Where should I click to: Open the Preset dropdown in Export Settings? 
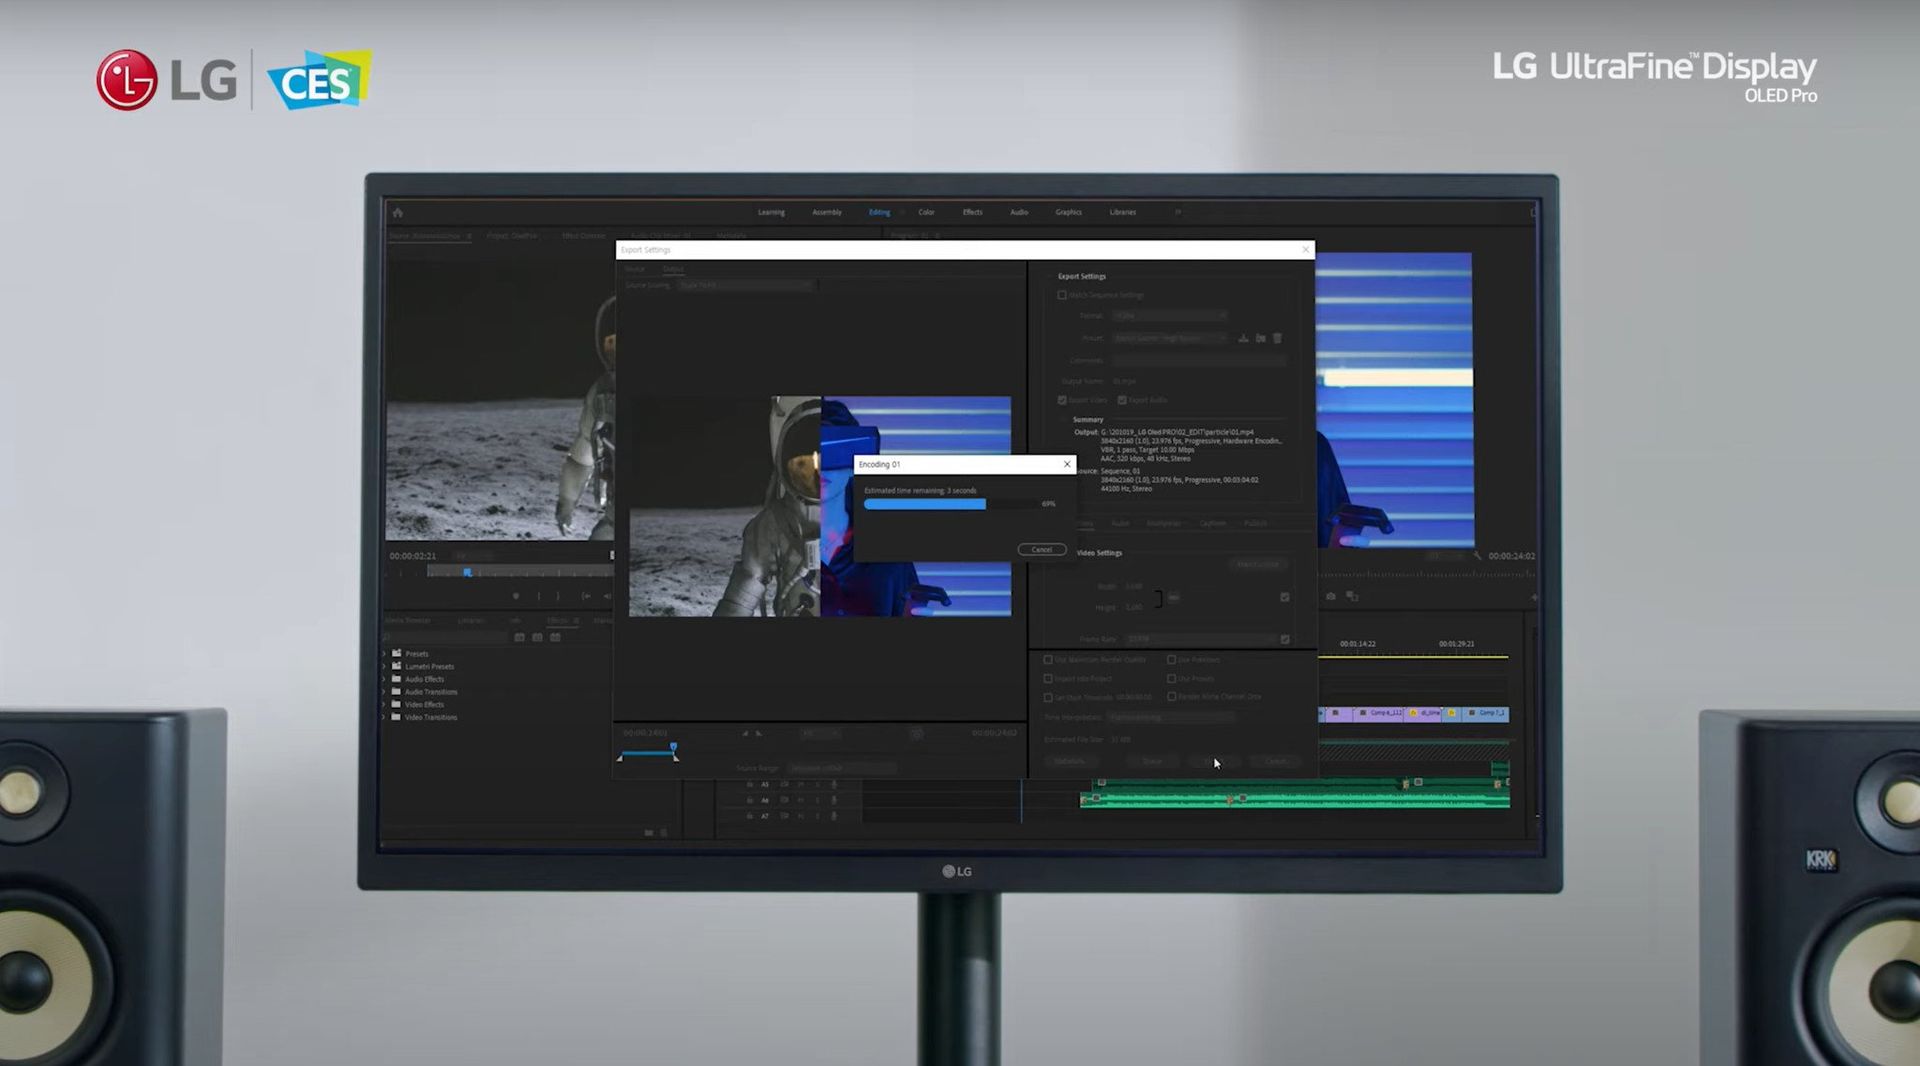(x=1168, y=338)
